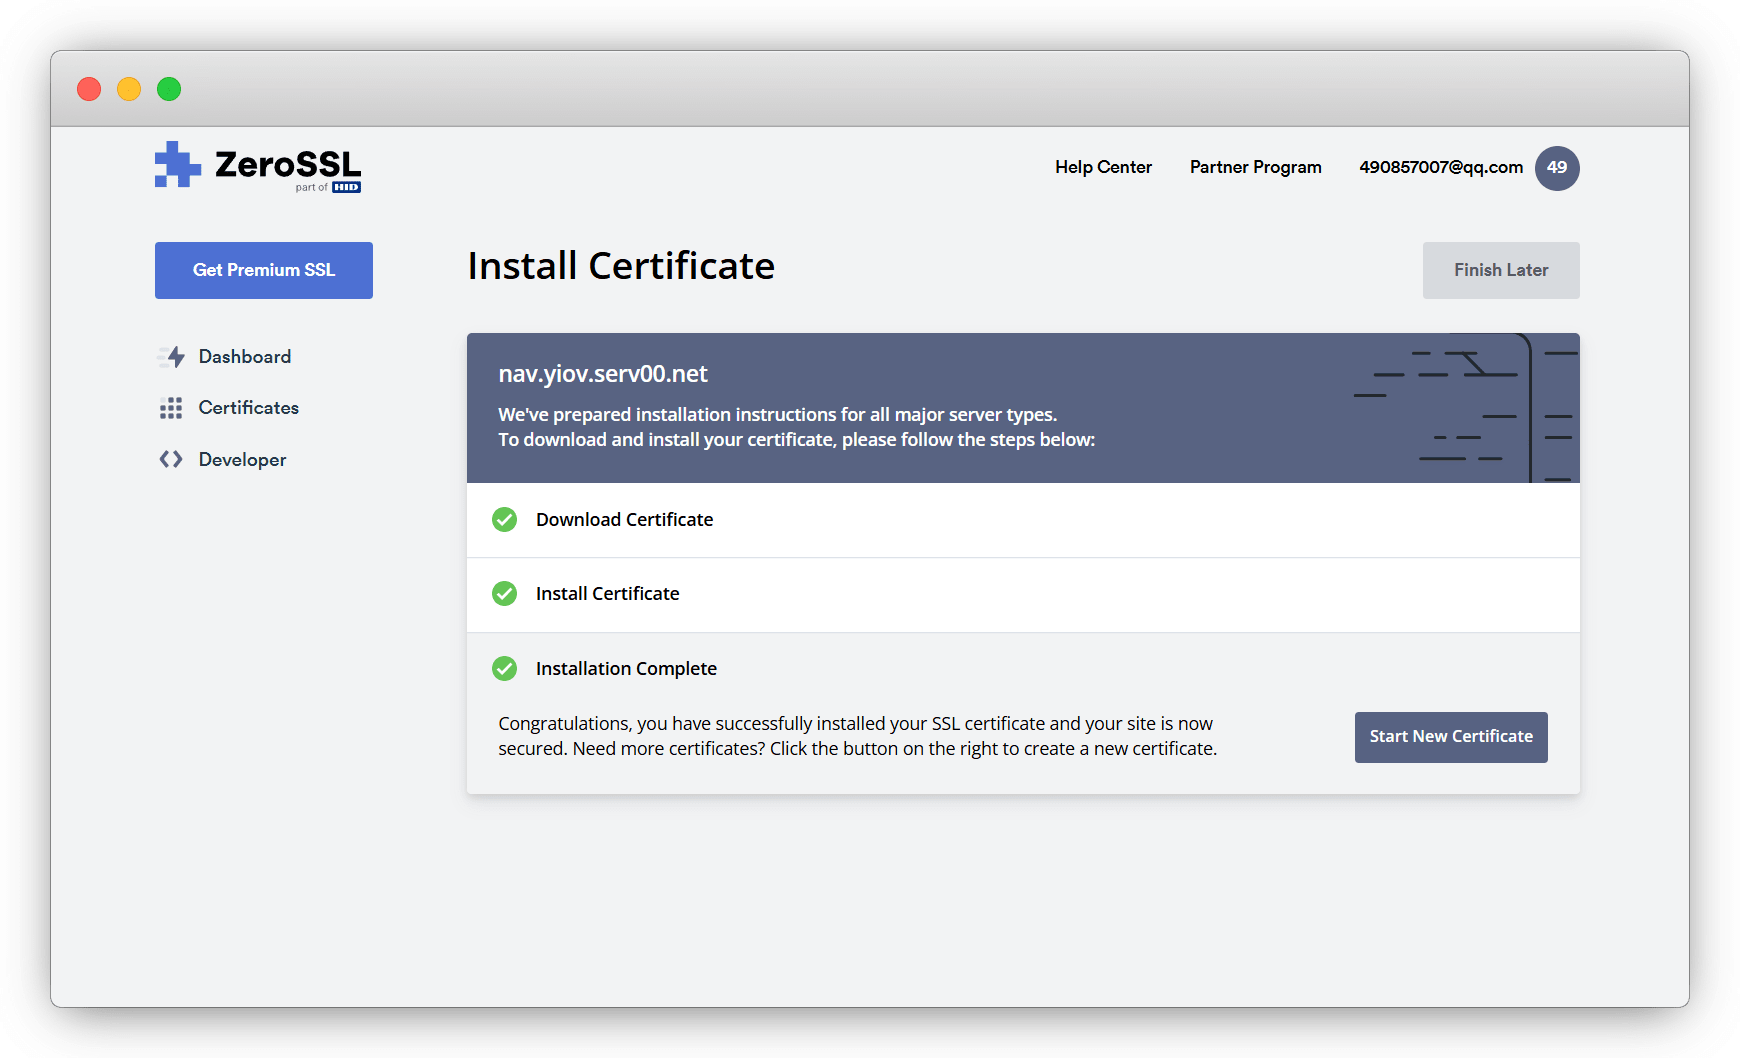Open the Help Center link
The width and height of the screenshot is (1740, 1058).
coord(1103,167)
